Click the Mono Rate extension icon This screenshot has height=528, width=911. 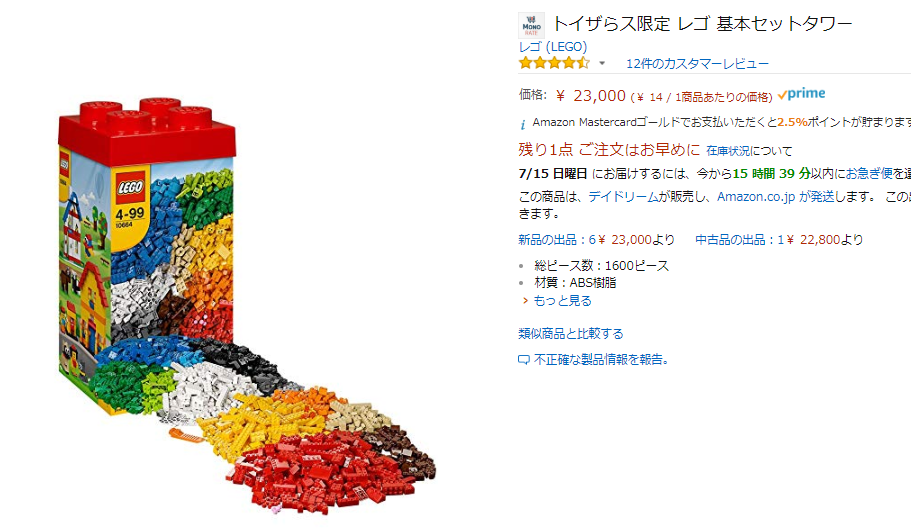[531, 26]
